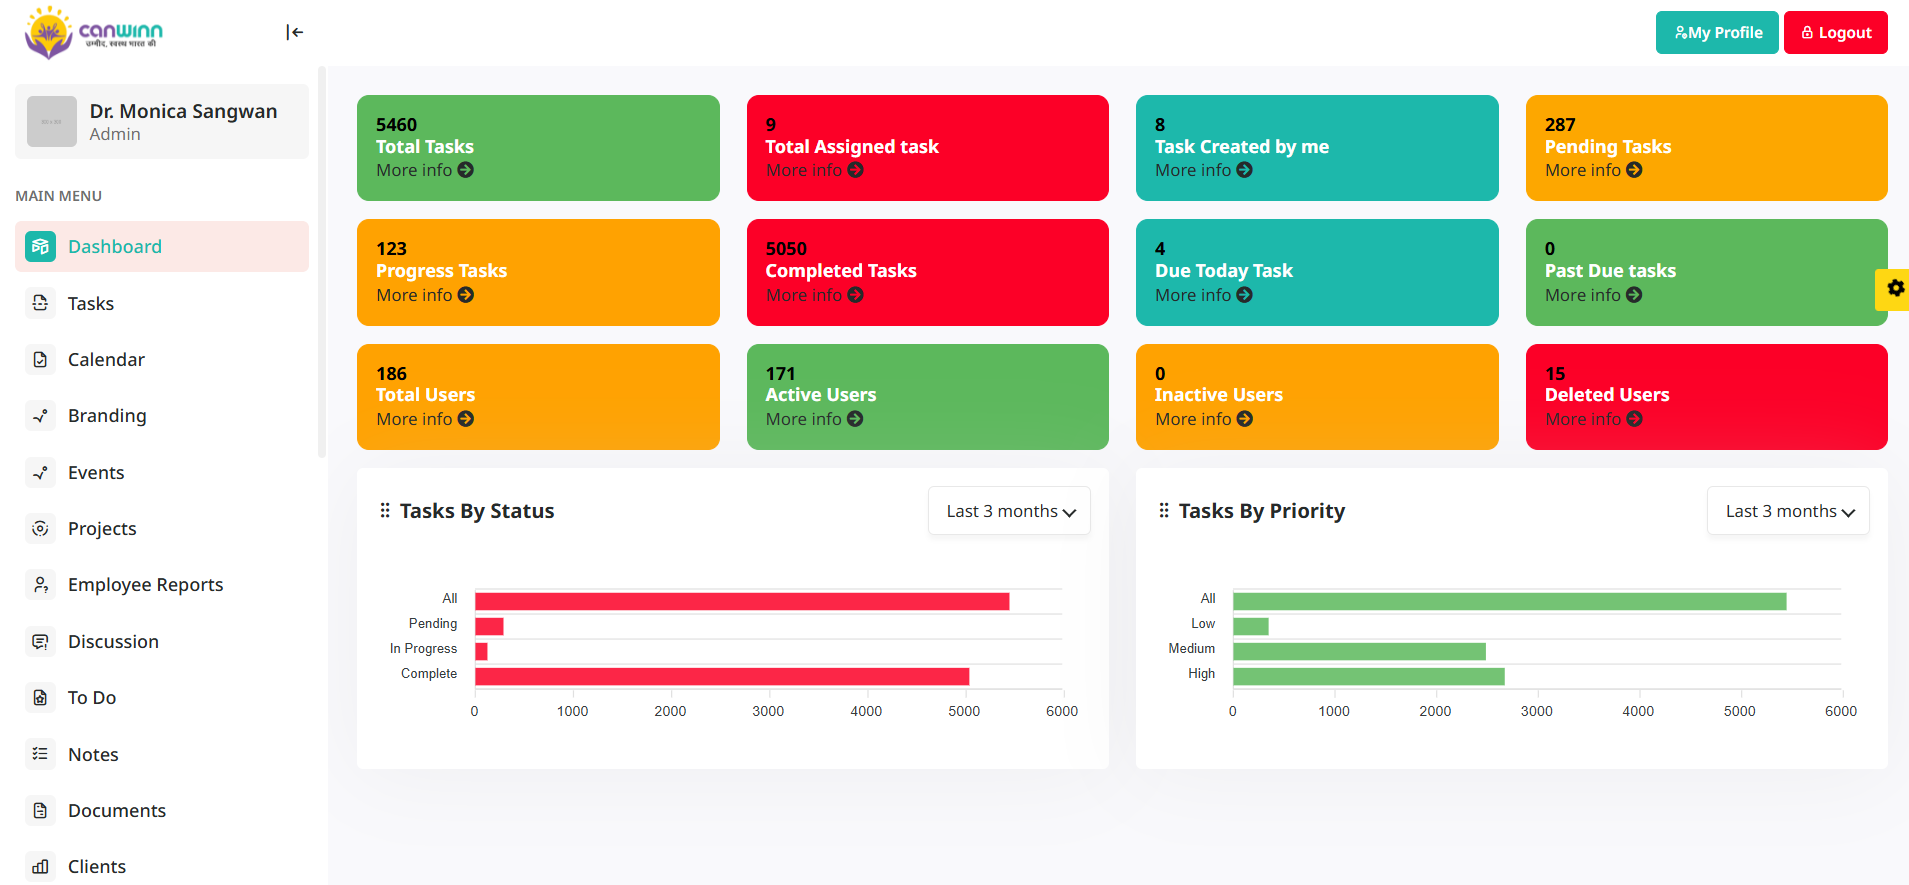Select Dashboard in the main menu
Viewport: 1909px width, 885px height.
pos(115,247)
